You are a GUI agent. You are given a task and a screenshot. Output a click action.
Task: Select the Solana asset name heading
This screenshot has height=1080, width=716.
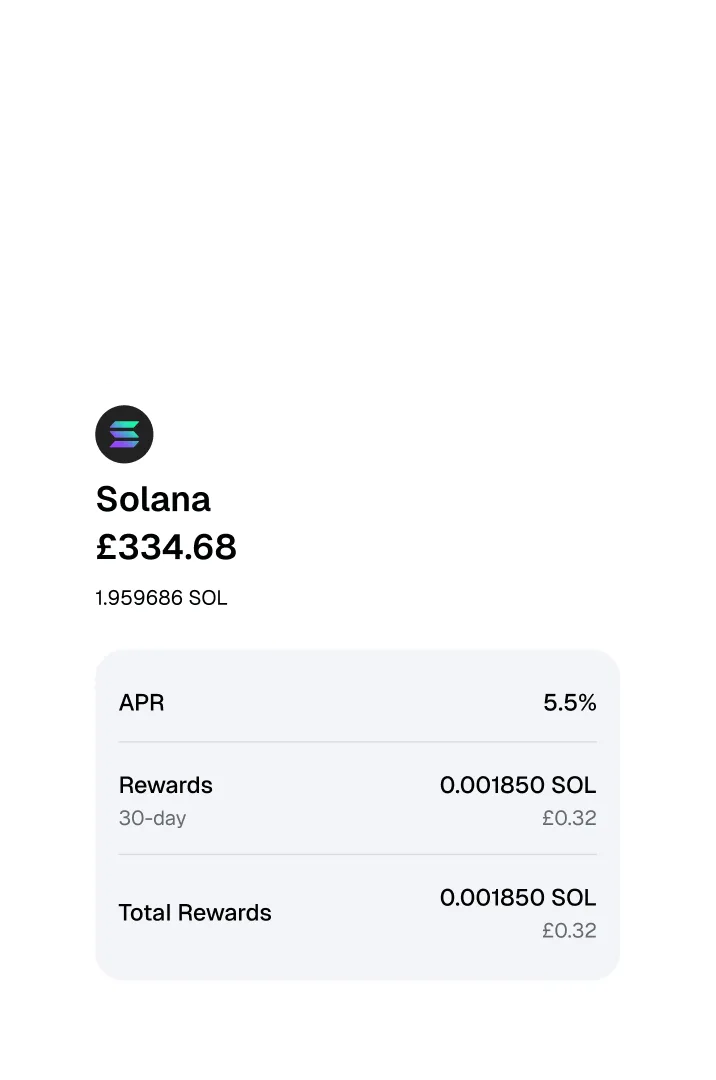pos(153,499)
